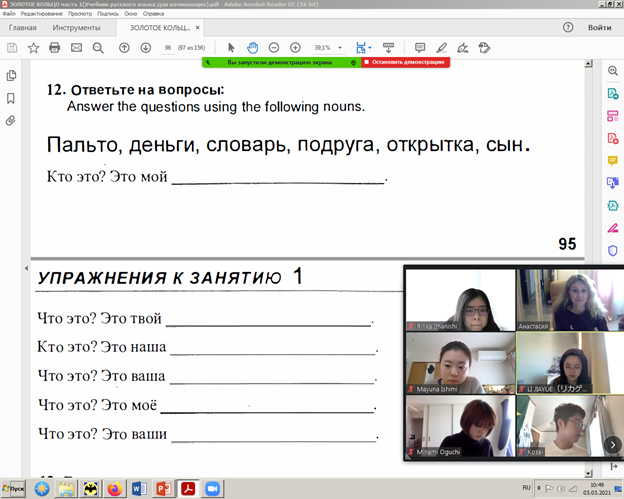Viewport: 624px width, 499px height.
Task: Go to previous page with up arrow
Action: coord(123,47)
